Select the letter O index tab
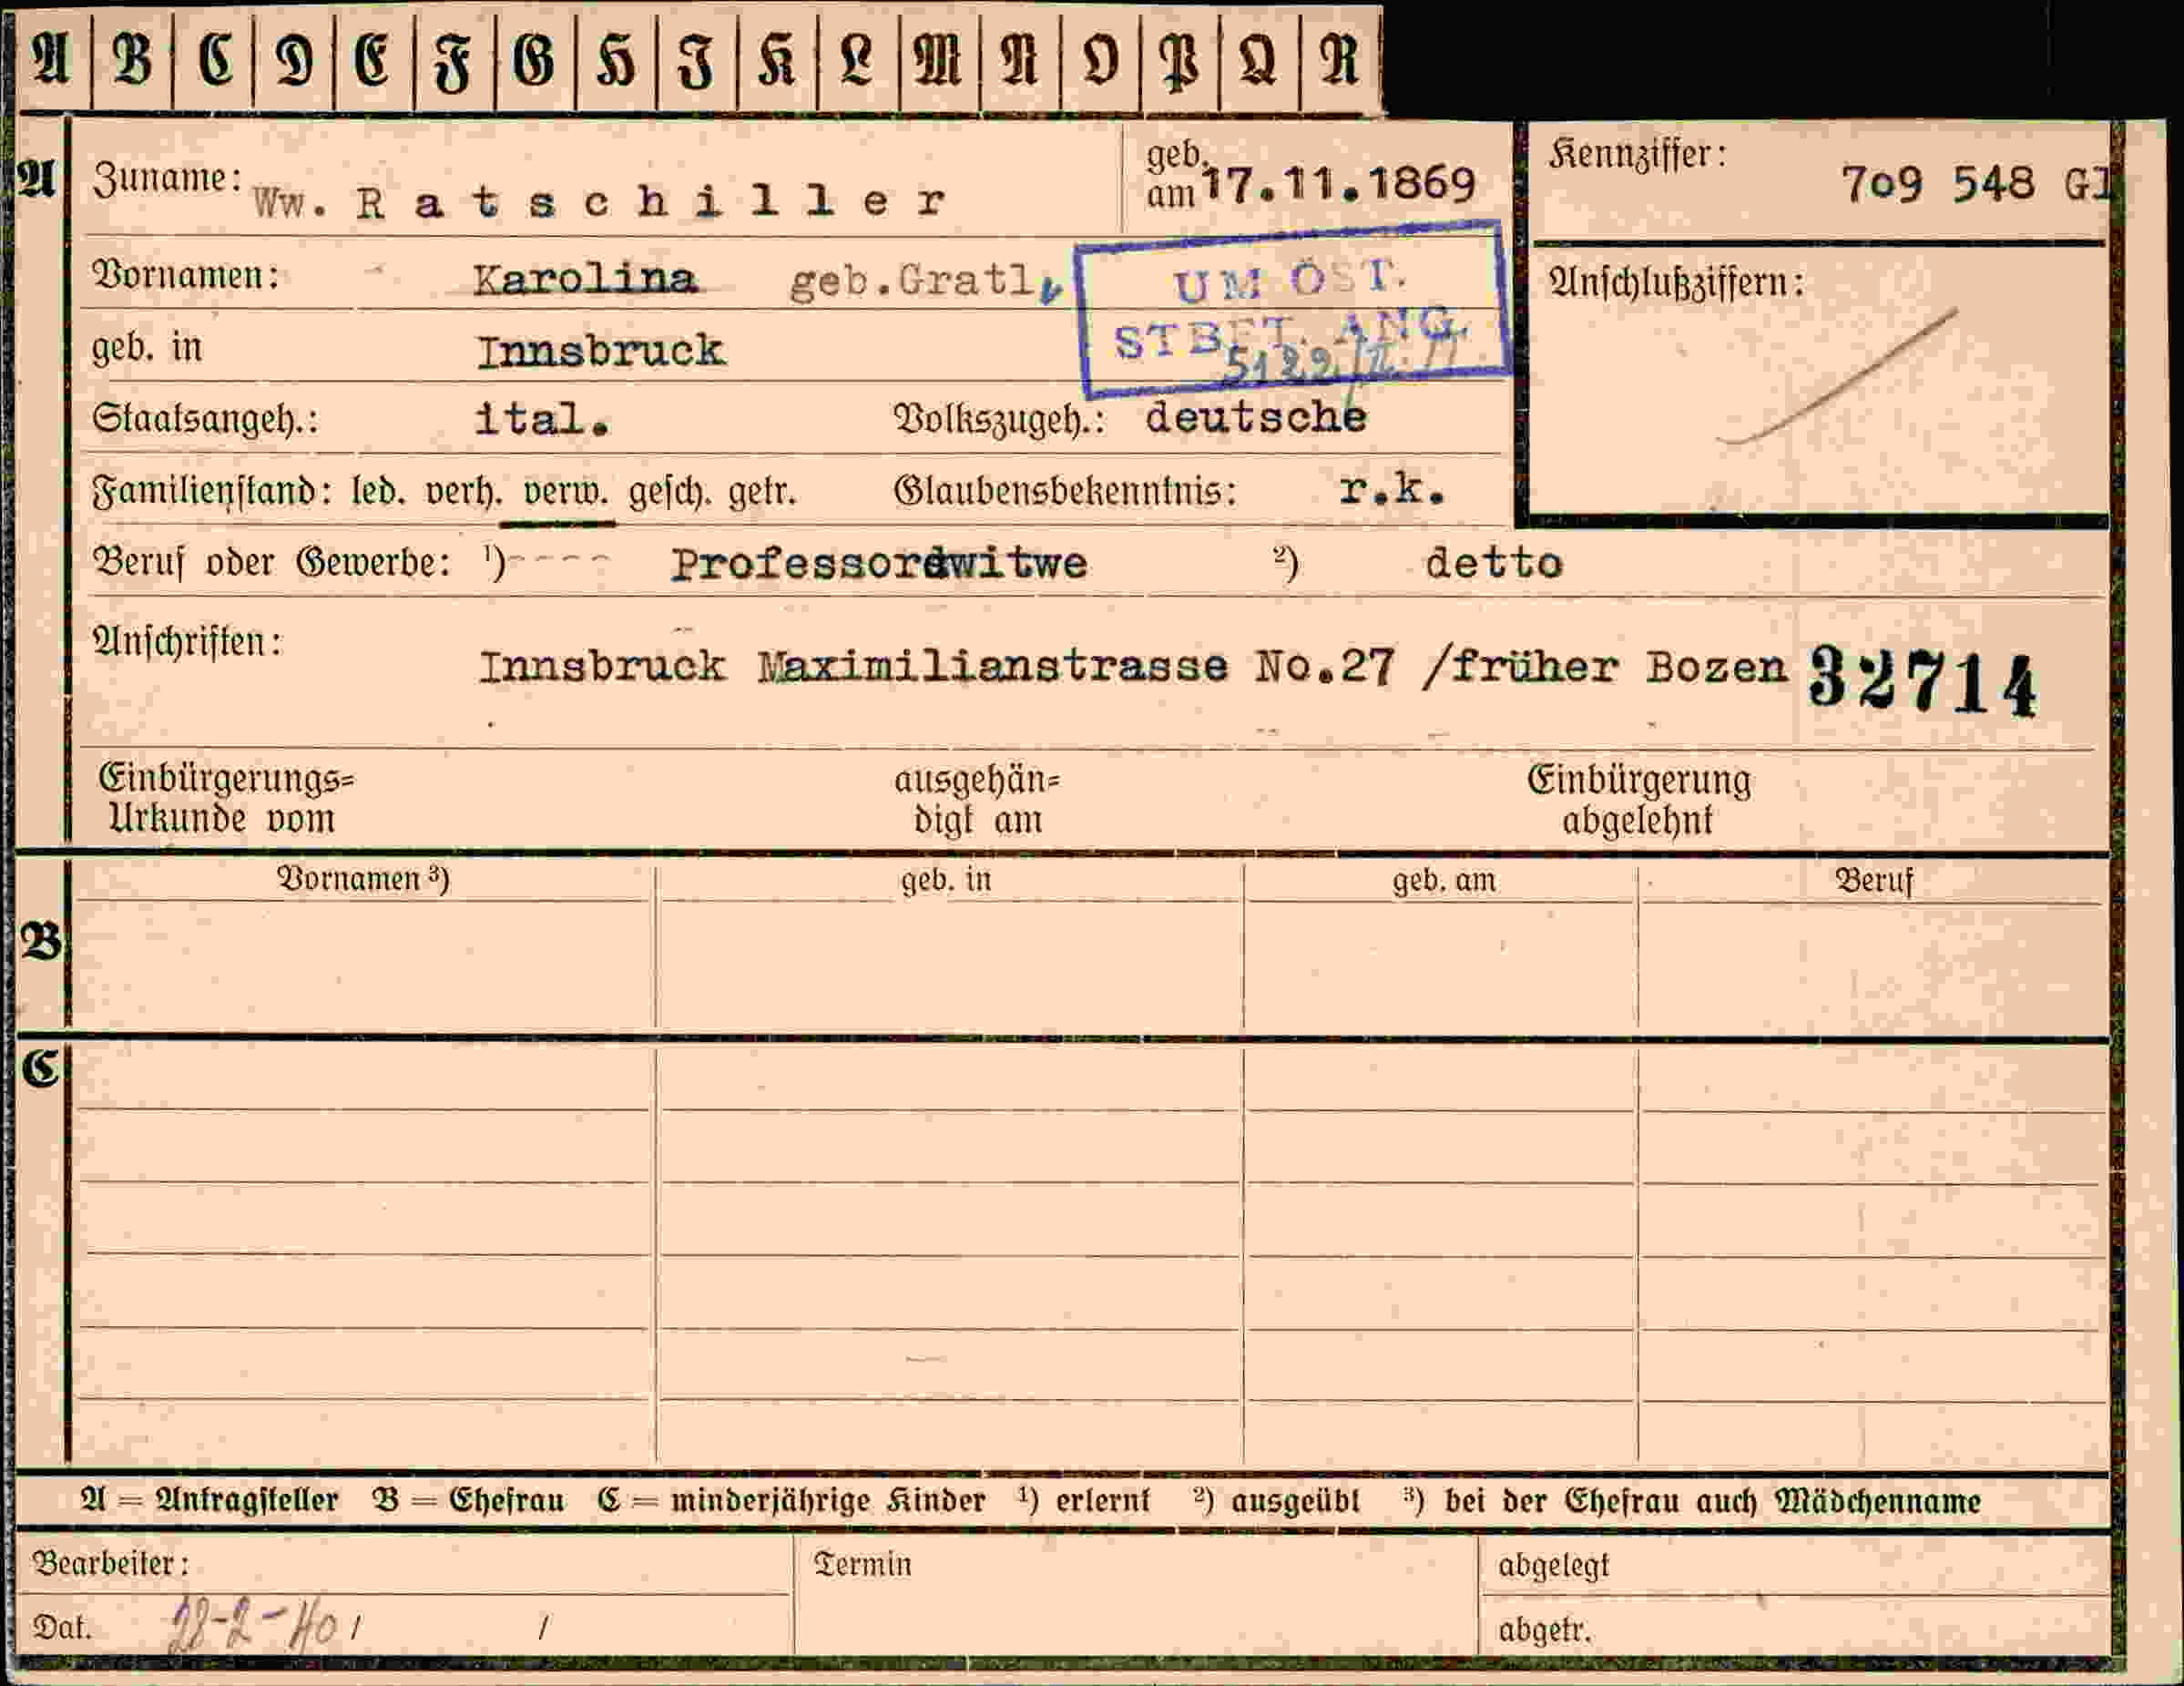 pyautogui.click(x=1100, y=60)
